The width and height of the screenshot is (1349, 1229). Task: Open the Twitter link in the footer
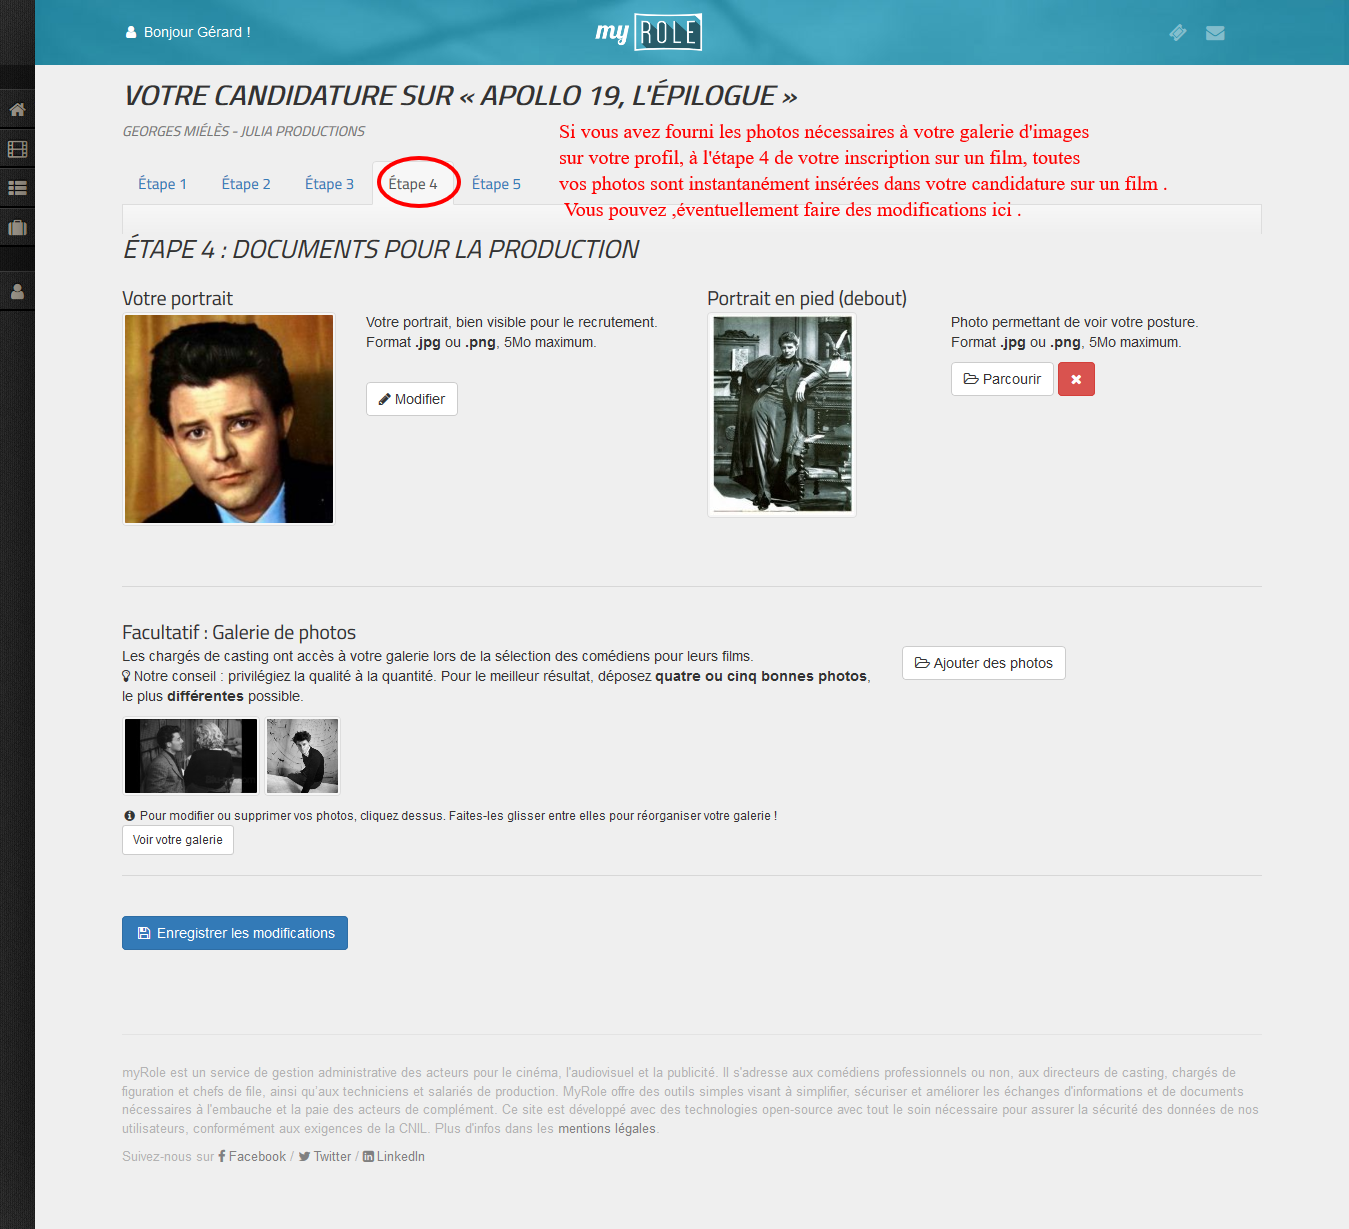click(x=325, y=1156)
